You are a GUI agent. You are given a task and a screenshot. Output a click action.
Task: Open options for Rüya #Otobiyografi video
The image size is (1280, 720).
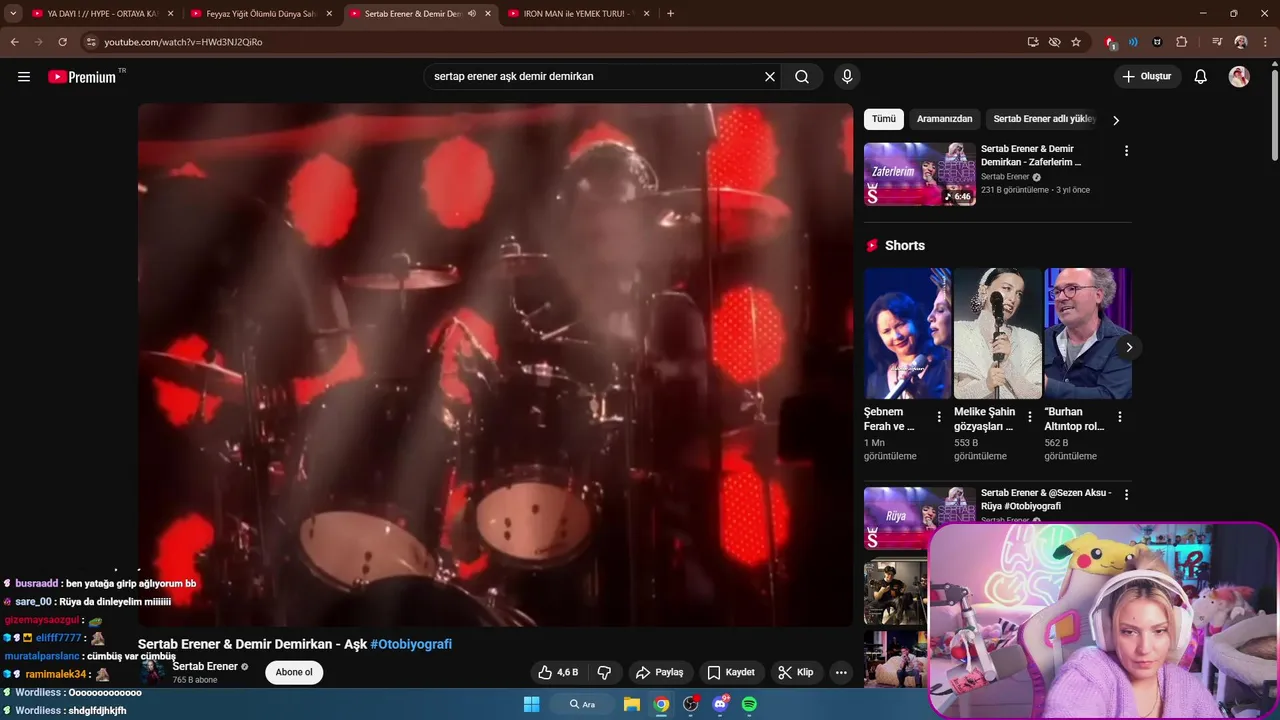pyautogui.click(x=1126, y=495)
